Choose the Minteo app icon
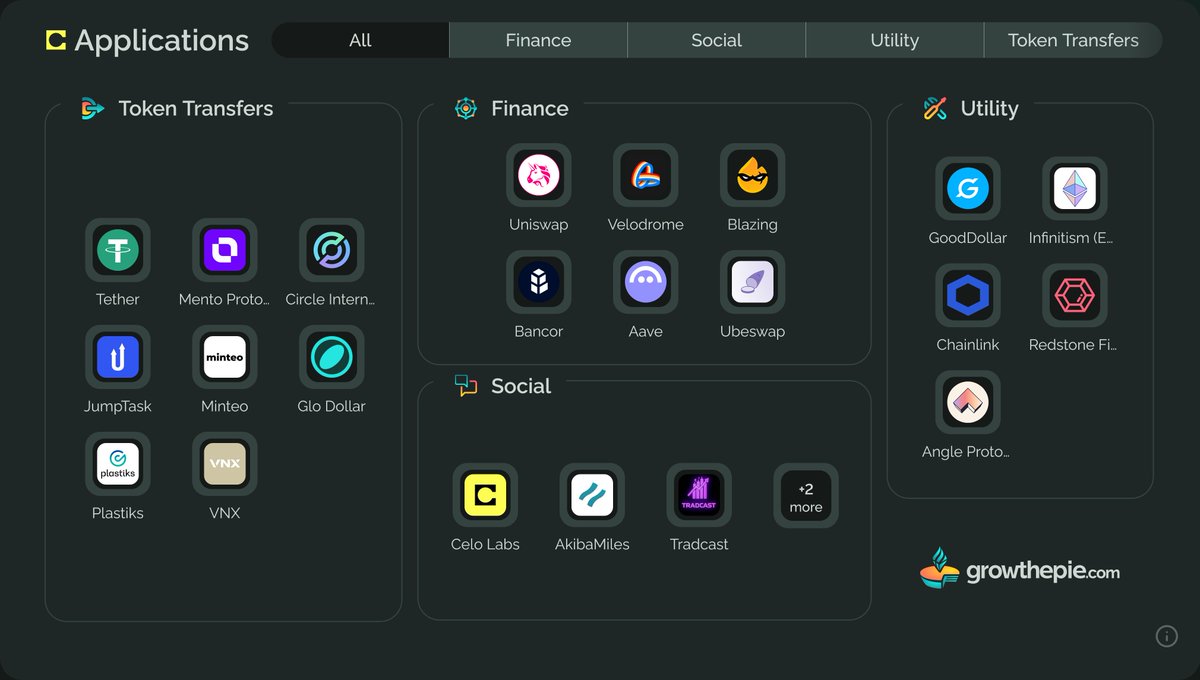 pyautogui.click(x=225, y=357)
